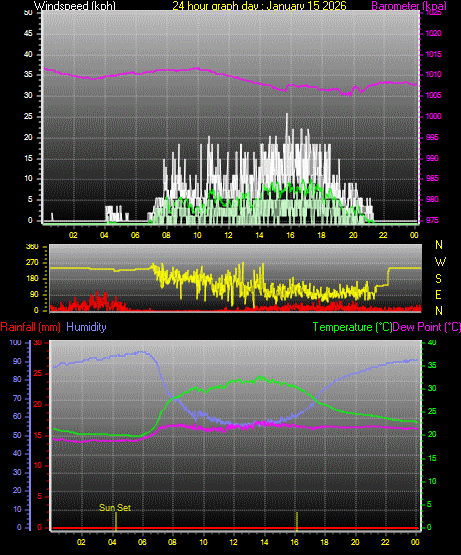The width and height of the screenshot is (461, 555).
Task: Click the yellow marker line under 'Sun Set'
Action: point(116,521)
